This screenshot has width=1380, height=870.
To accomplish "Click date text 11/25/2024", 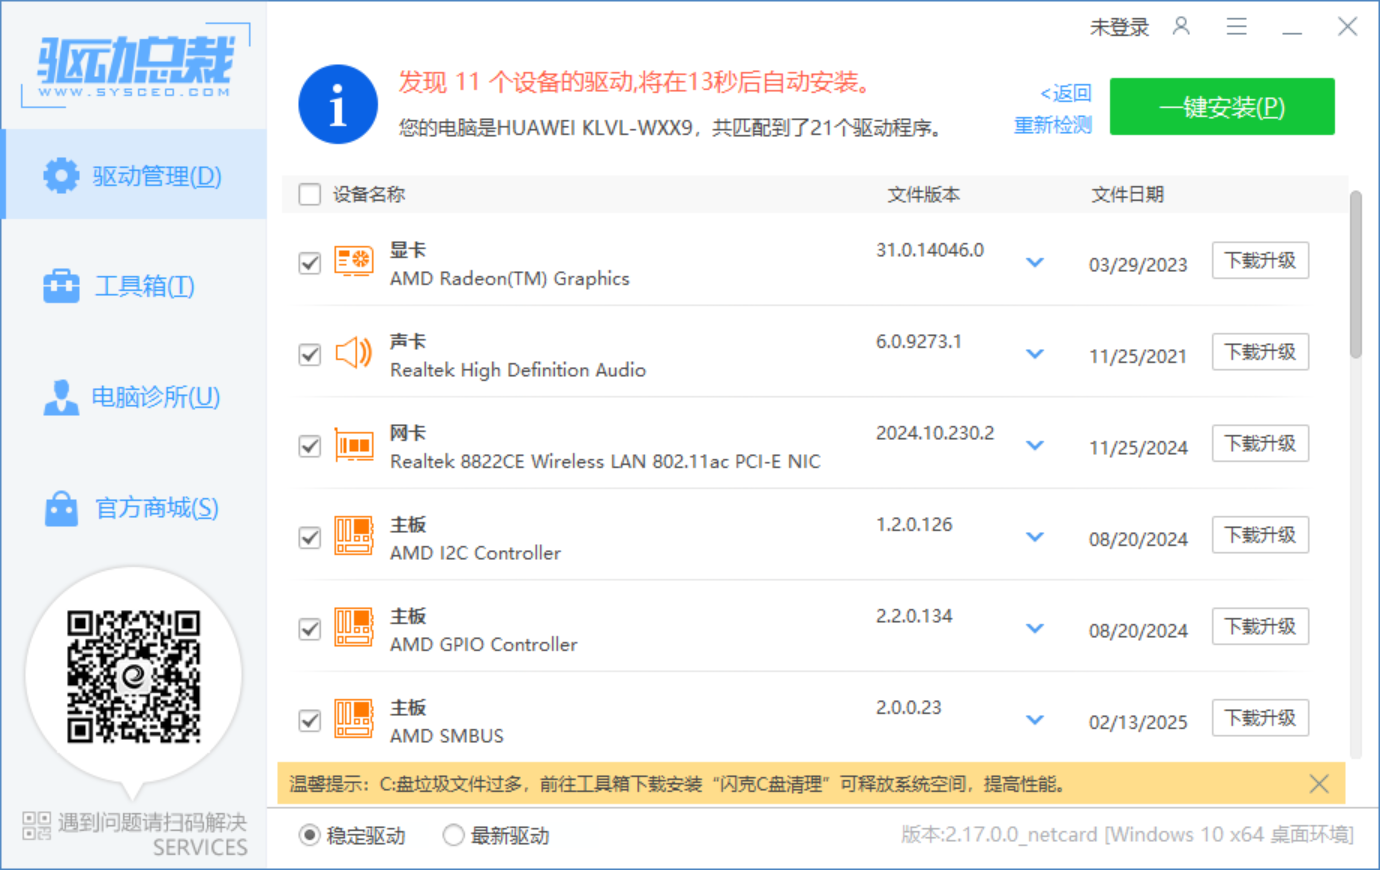I will click(1138, 448).
